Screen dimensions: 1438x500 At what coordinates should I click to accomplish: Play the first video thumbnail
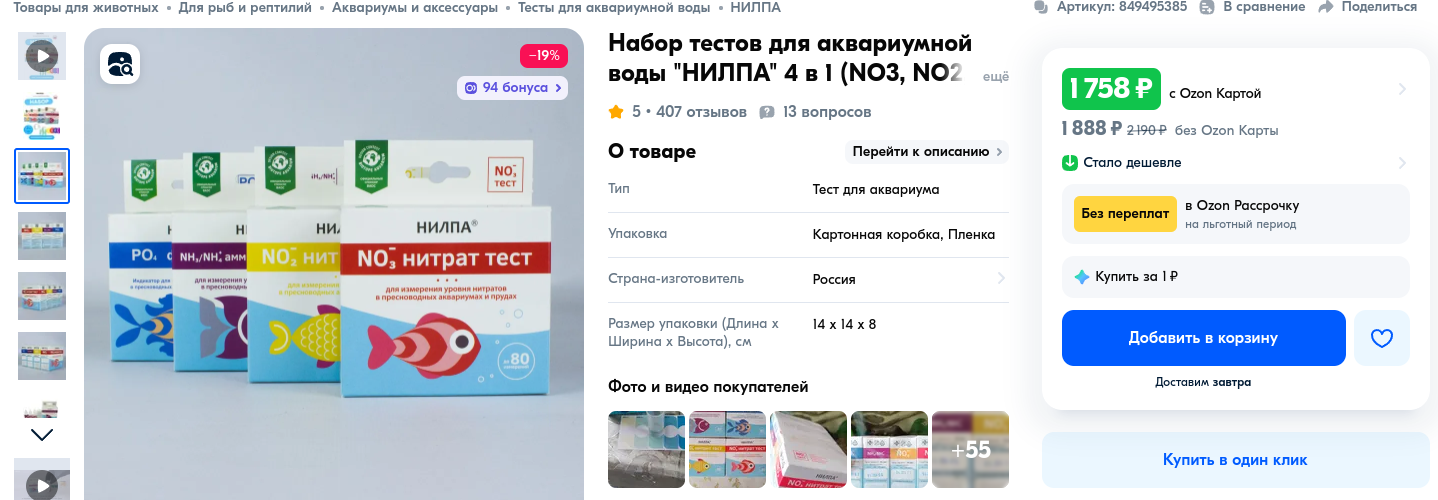pos(42,55)
